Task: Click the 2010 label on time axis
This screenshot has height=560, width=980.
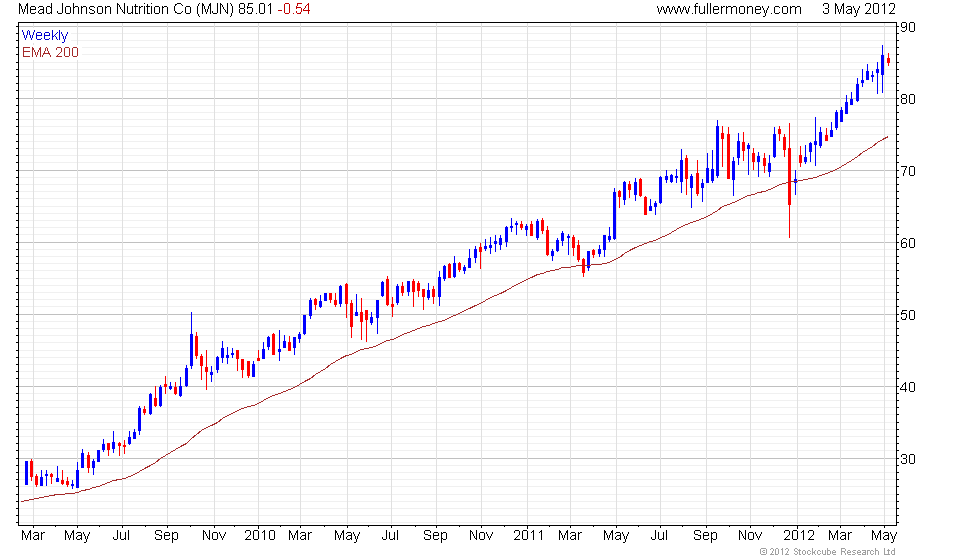Action: pos(260,536)
